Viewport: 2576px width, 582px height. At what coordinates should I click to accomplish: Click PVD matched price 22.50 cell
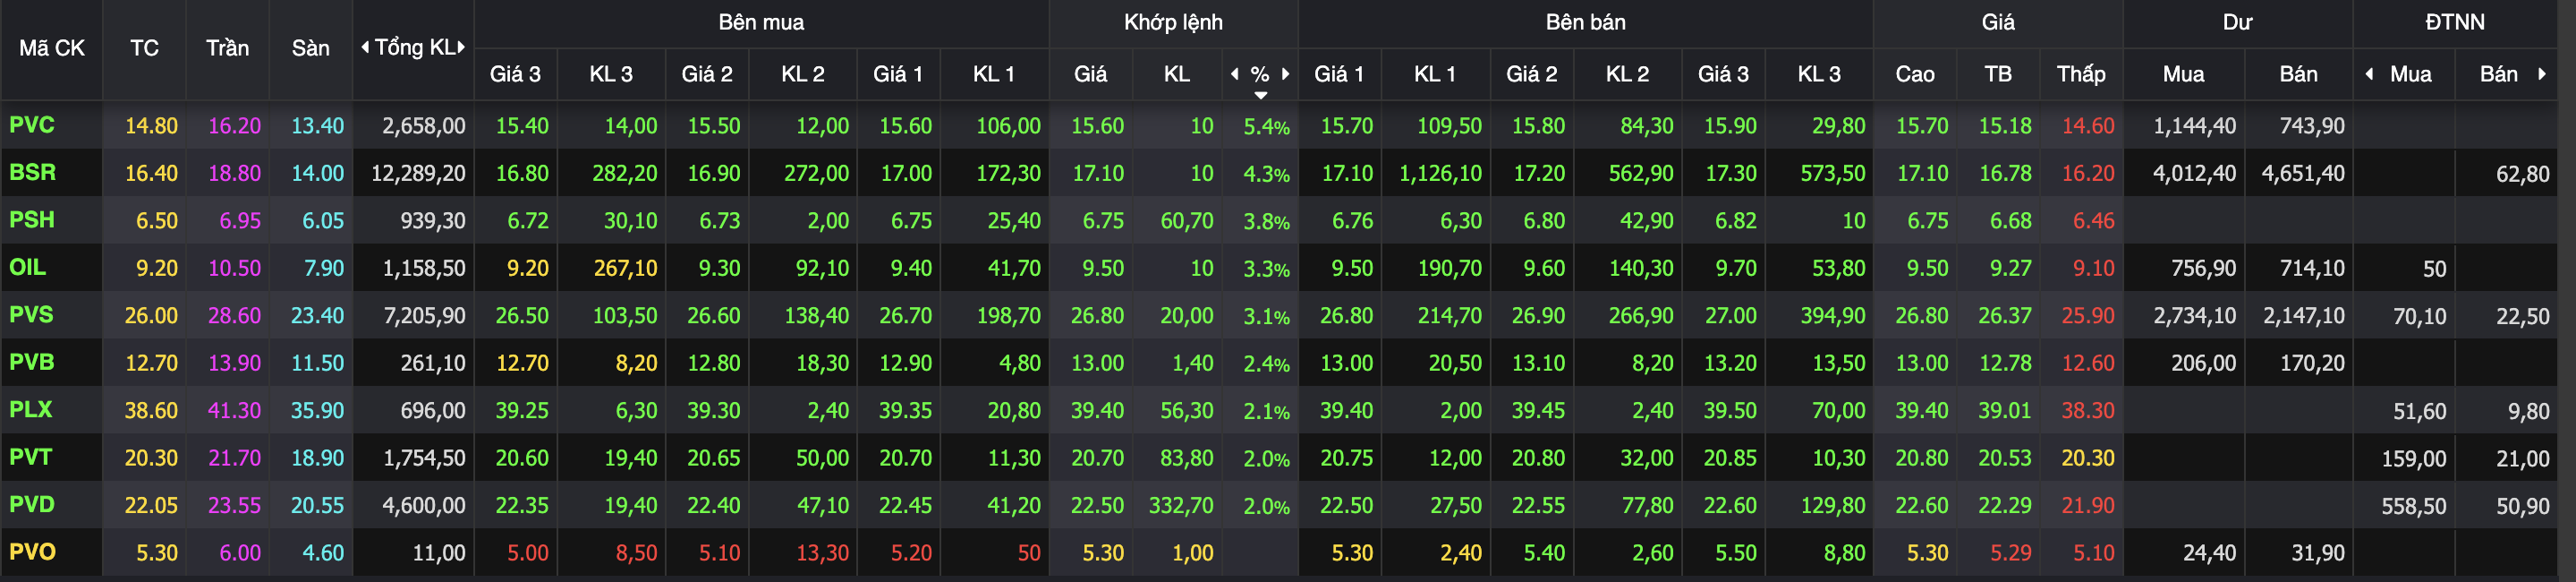1097,505
